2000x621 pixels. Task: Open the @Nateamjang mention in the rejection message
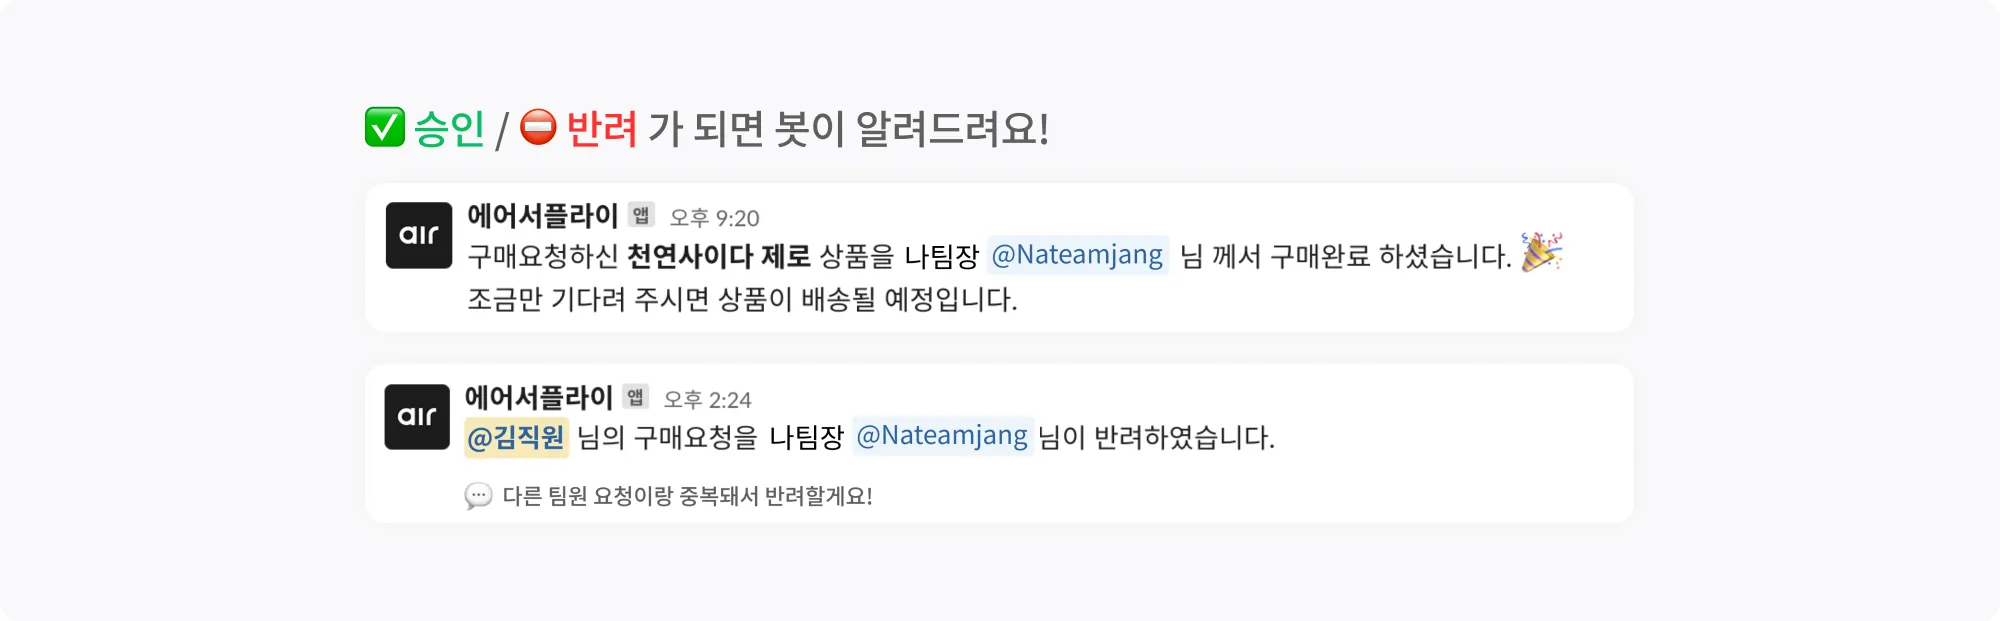(942, 437)
